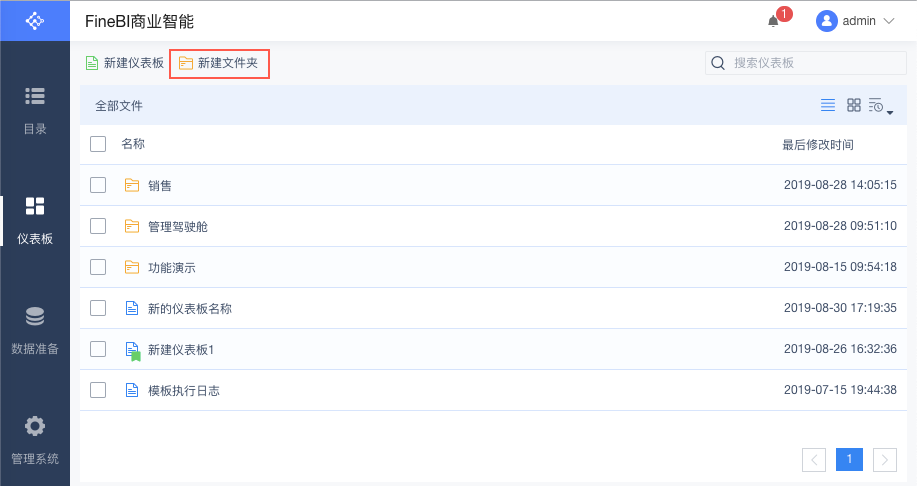Click the 新建仪表板1 dashboard file icon
The image size is (917, 486).
pyautogui.click(x=132, y=350)
